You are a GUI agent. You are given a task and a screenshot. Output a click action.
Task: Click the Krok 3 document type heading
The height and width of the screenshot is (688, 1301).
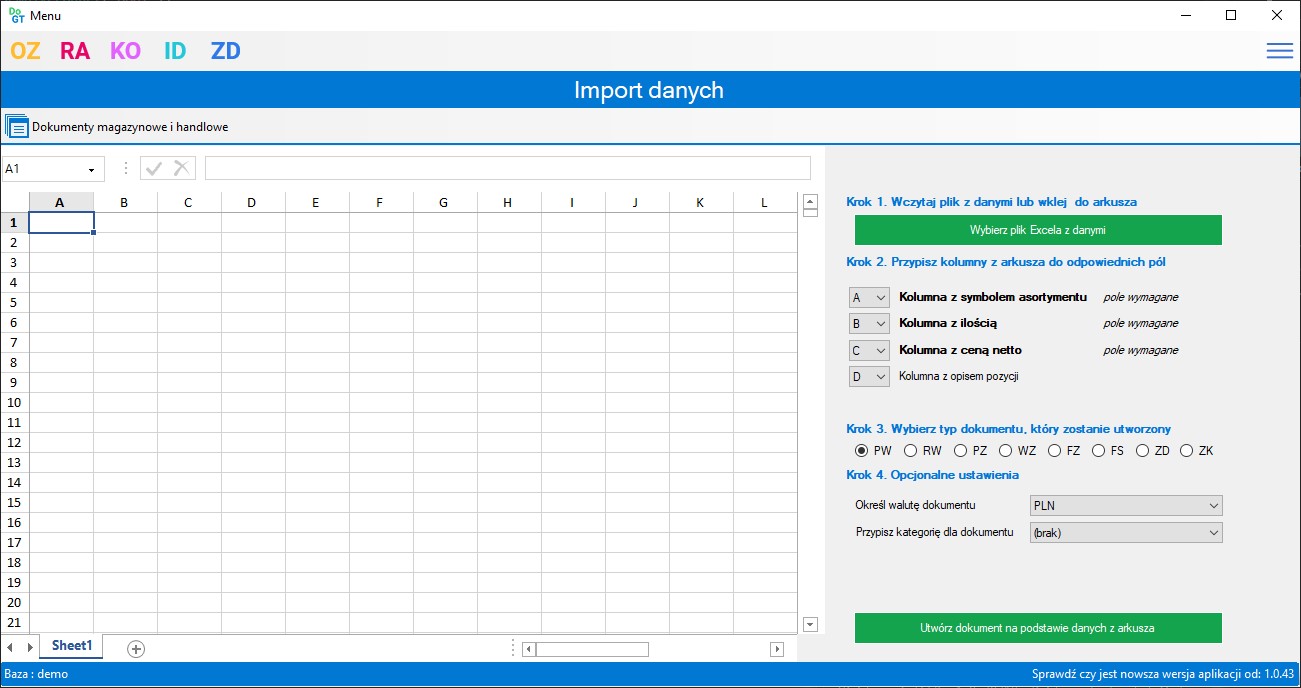tap(1008, 428)
